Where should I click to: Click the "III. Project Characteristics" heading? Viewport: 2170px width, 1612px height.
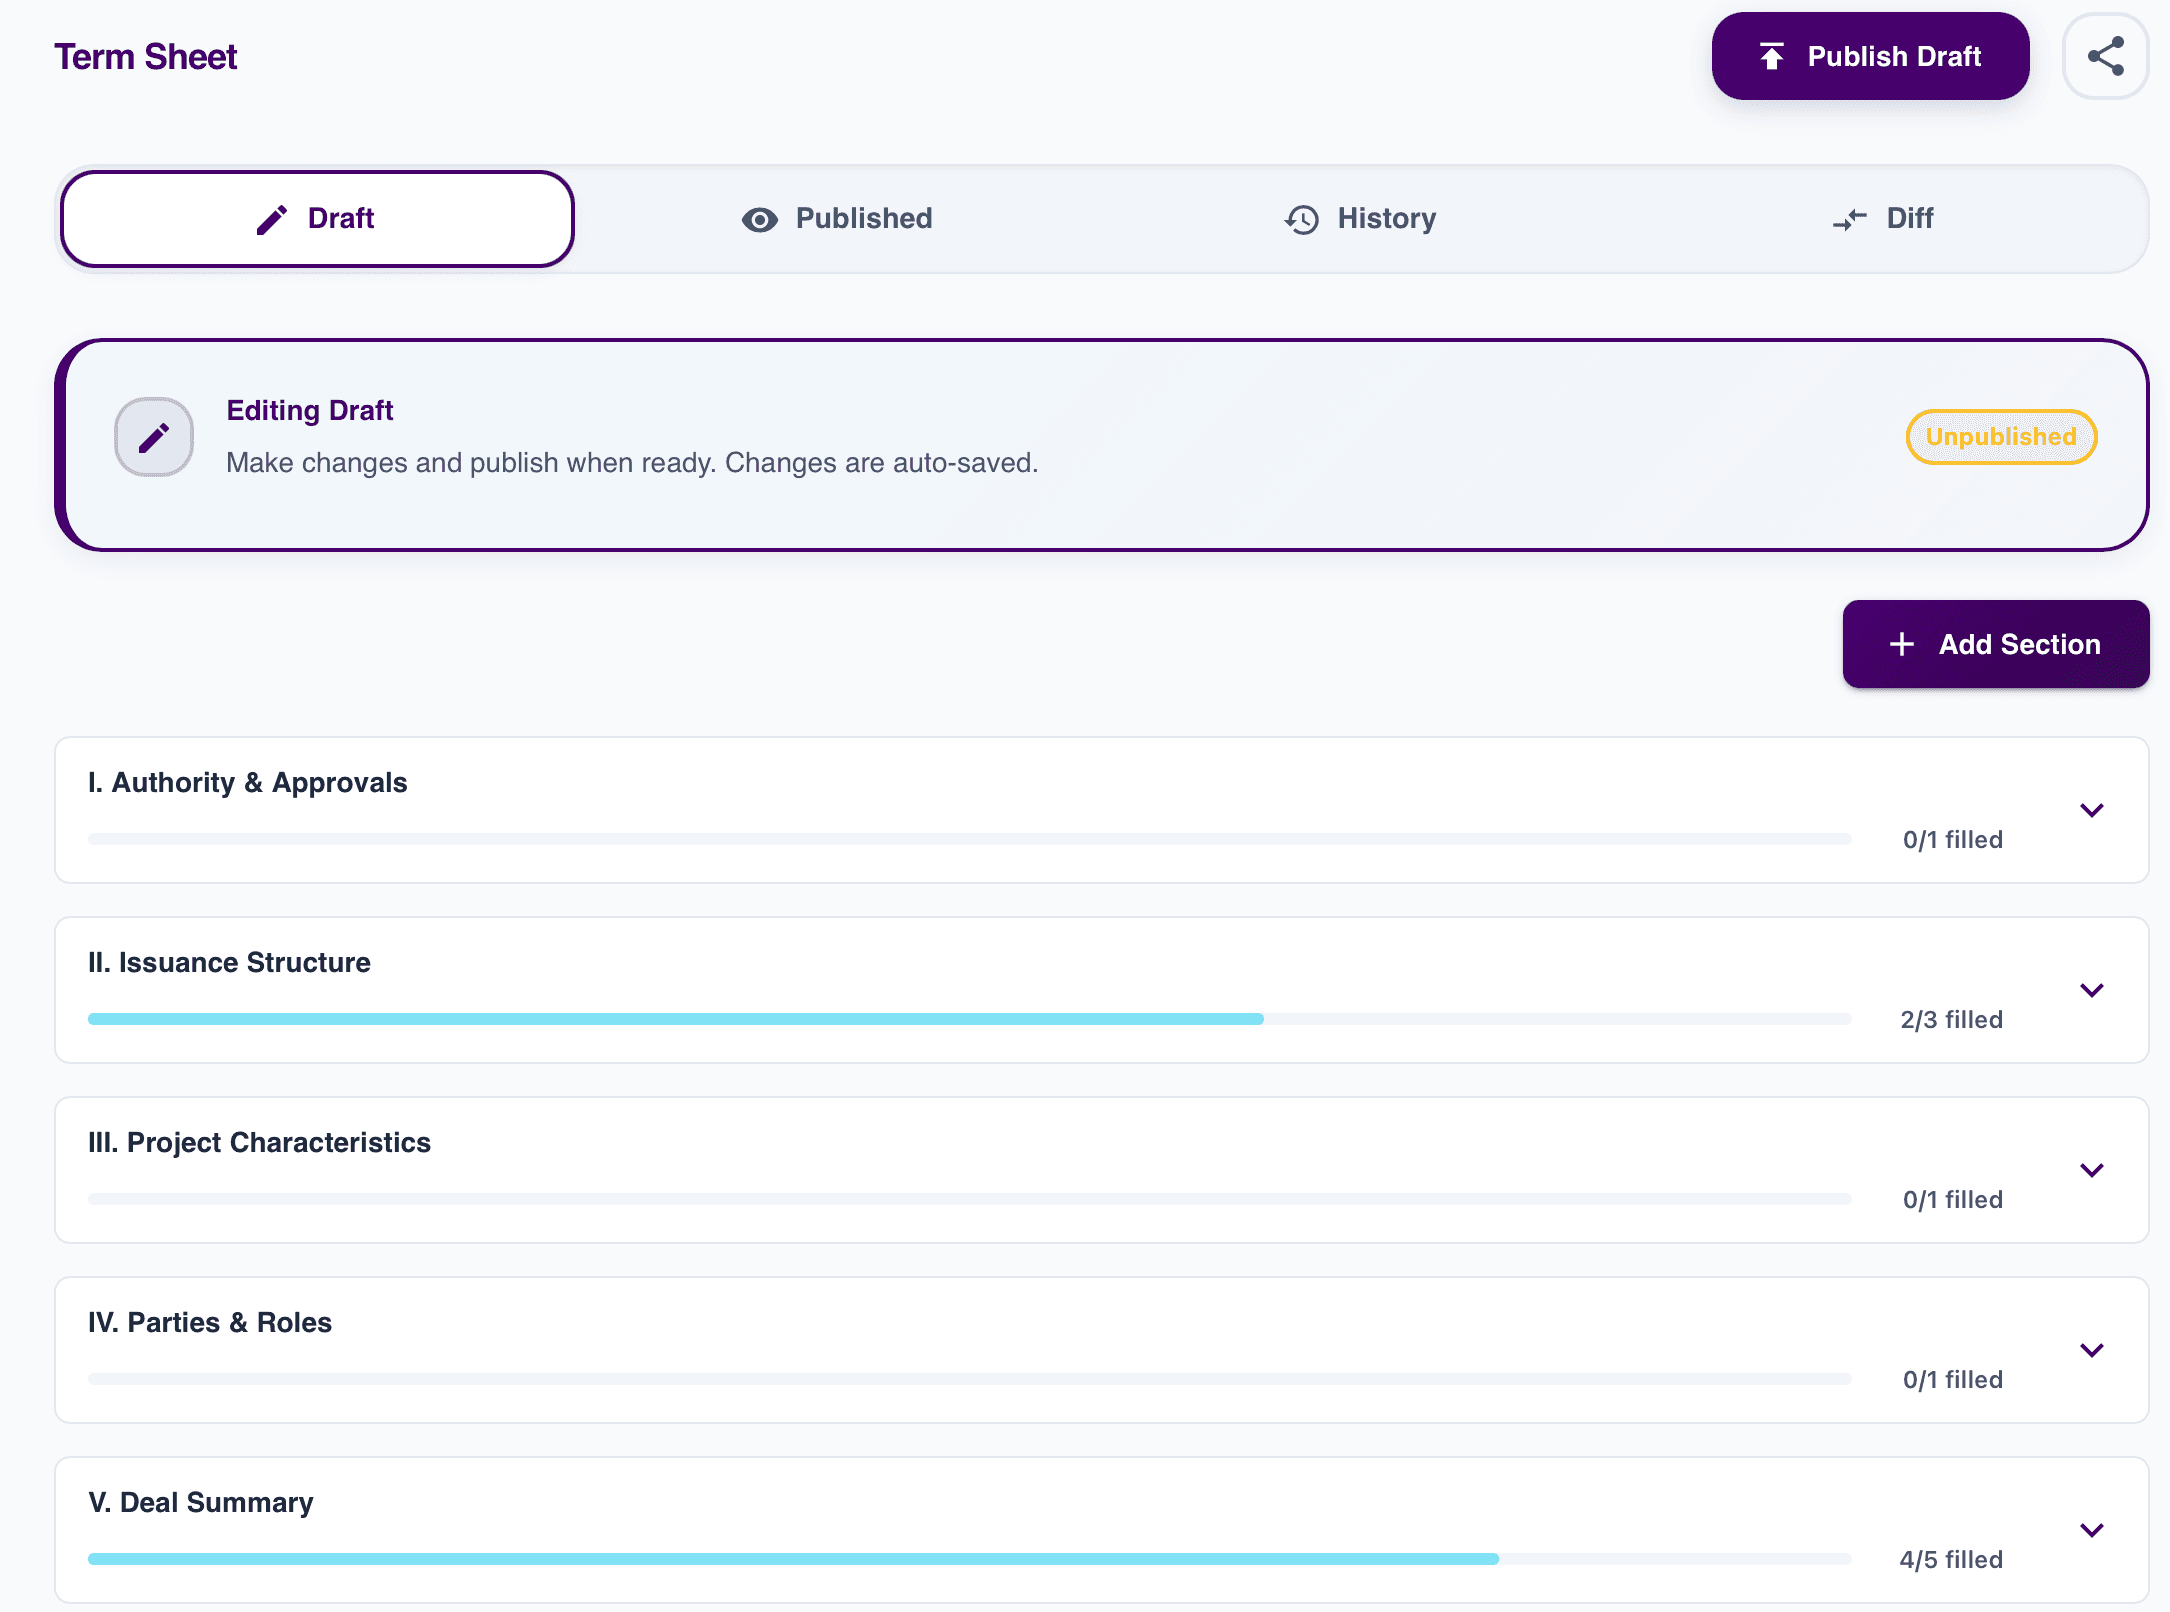pyautogui.click(x=259, y=1142)
